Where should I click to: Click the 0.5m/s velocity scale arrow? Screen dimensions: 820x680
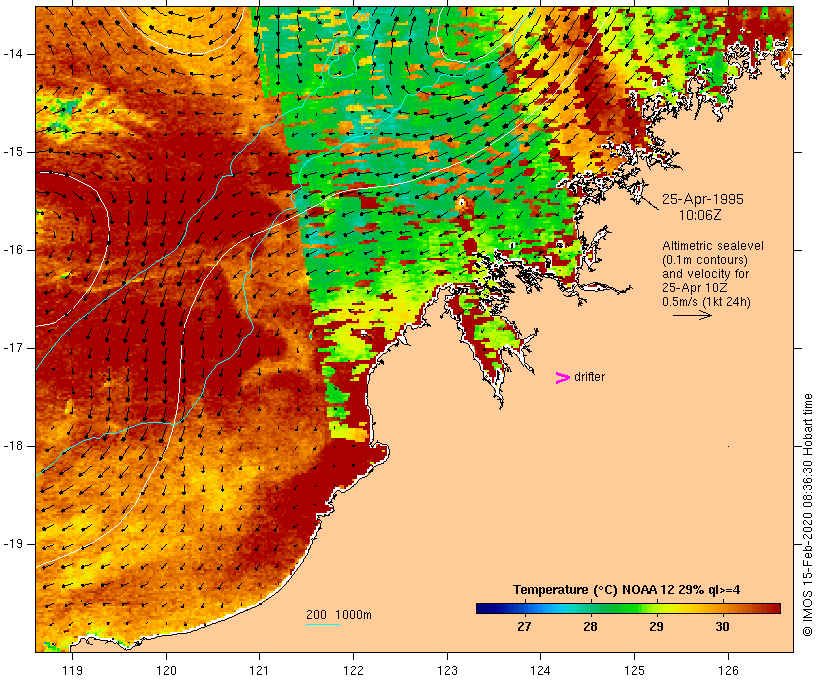click(692, 315)
